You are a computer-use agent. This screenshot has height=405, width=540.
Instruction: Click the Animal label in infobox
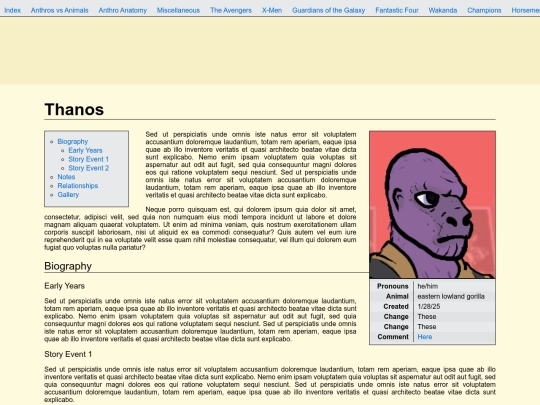click(x=397, y=297)
